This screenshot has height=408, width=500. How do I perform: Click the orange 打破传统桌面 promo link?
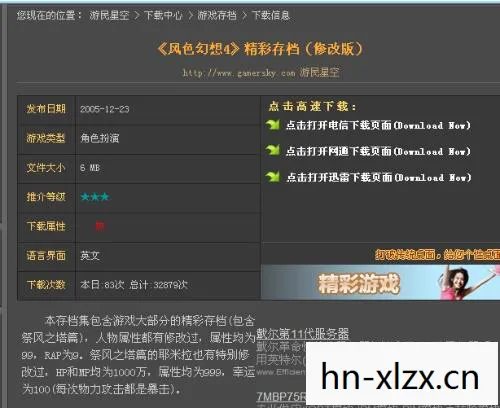[437, 255]
